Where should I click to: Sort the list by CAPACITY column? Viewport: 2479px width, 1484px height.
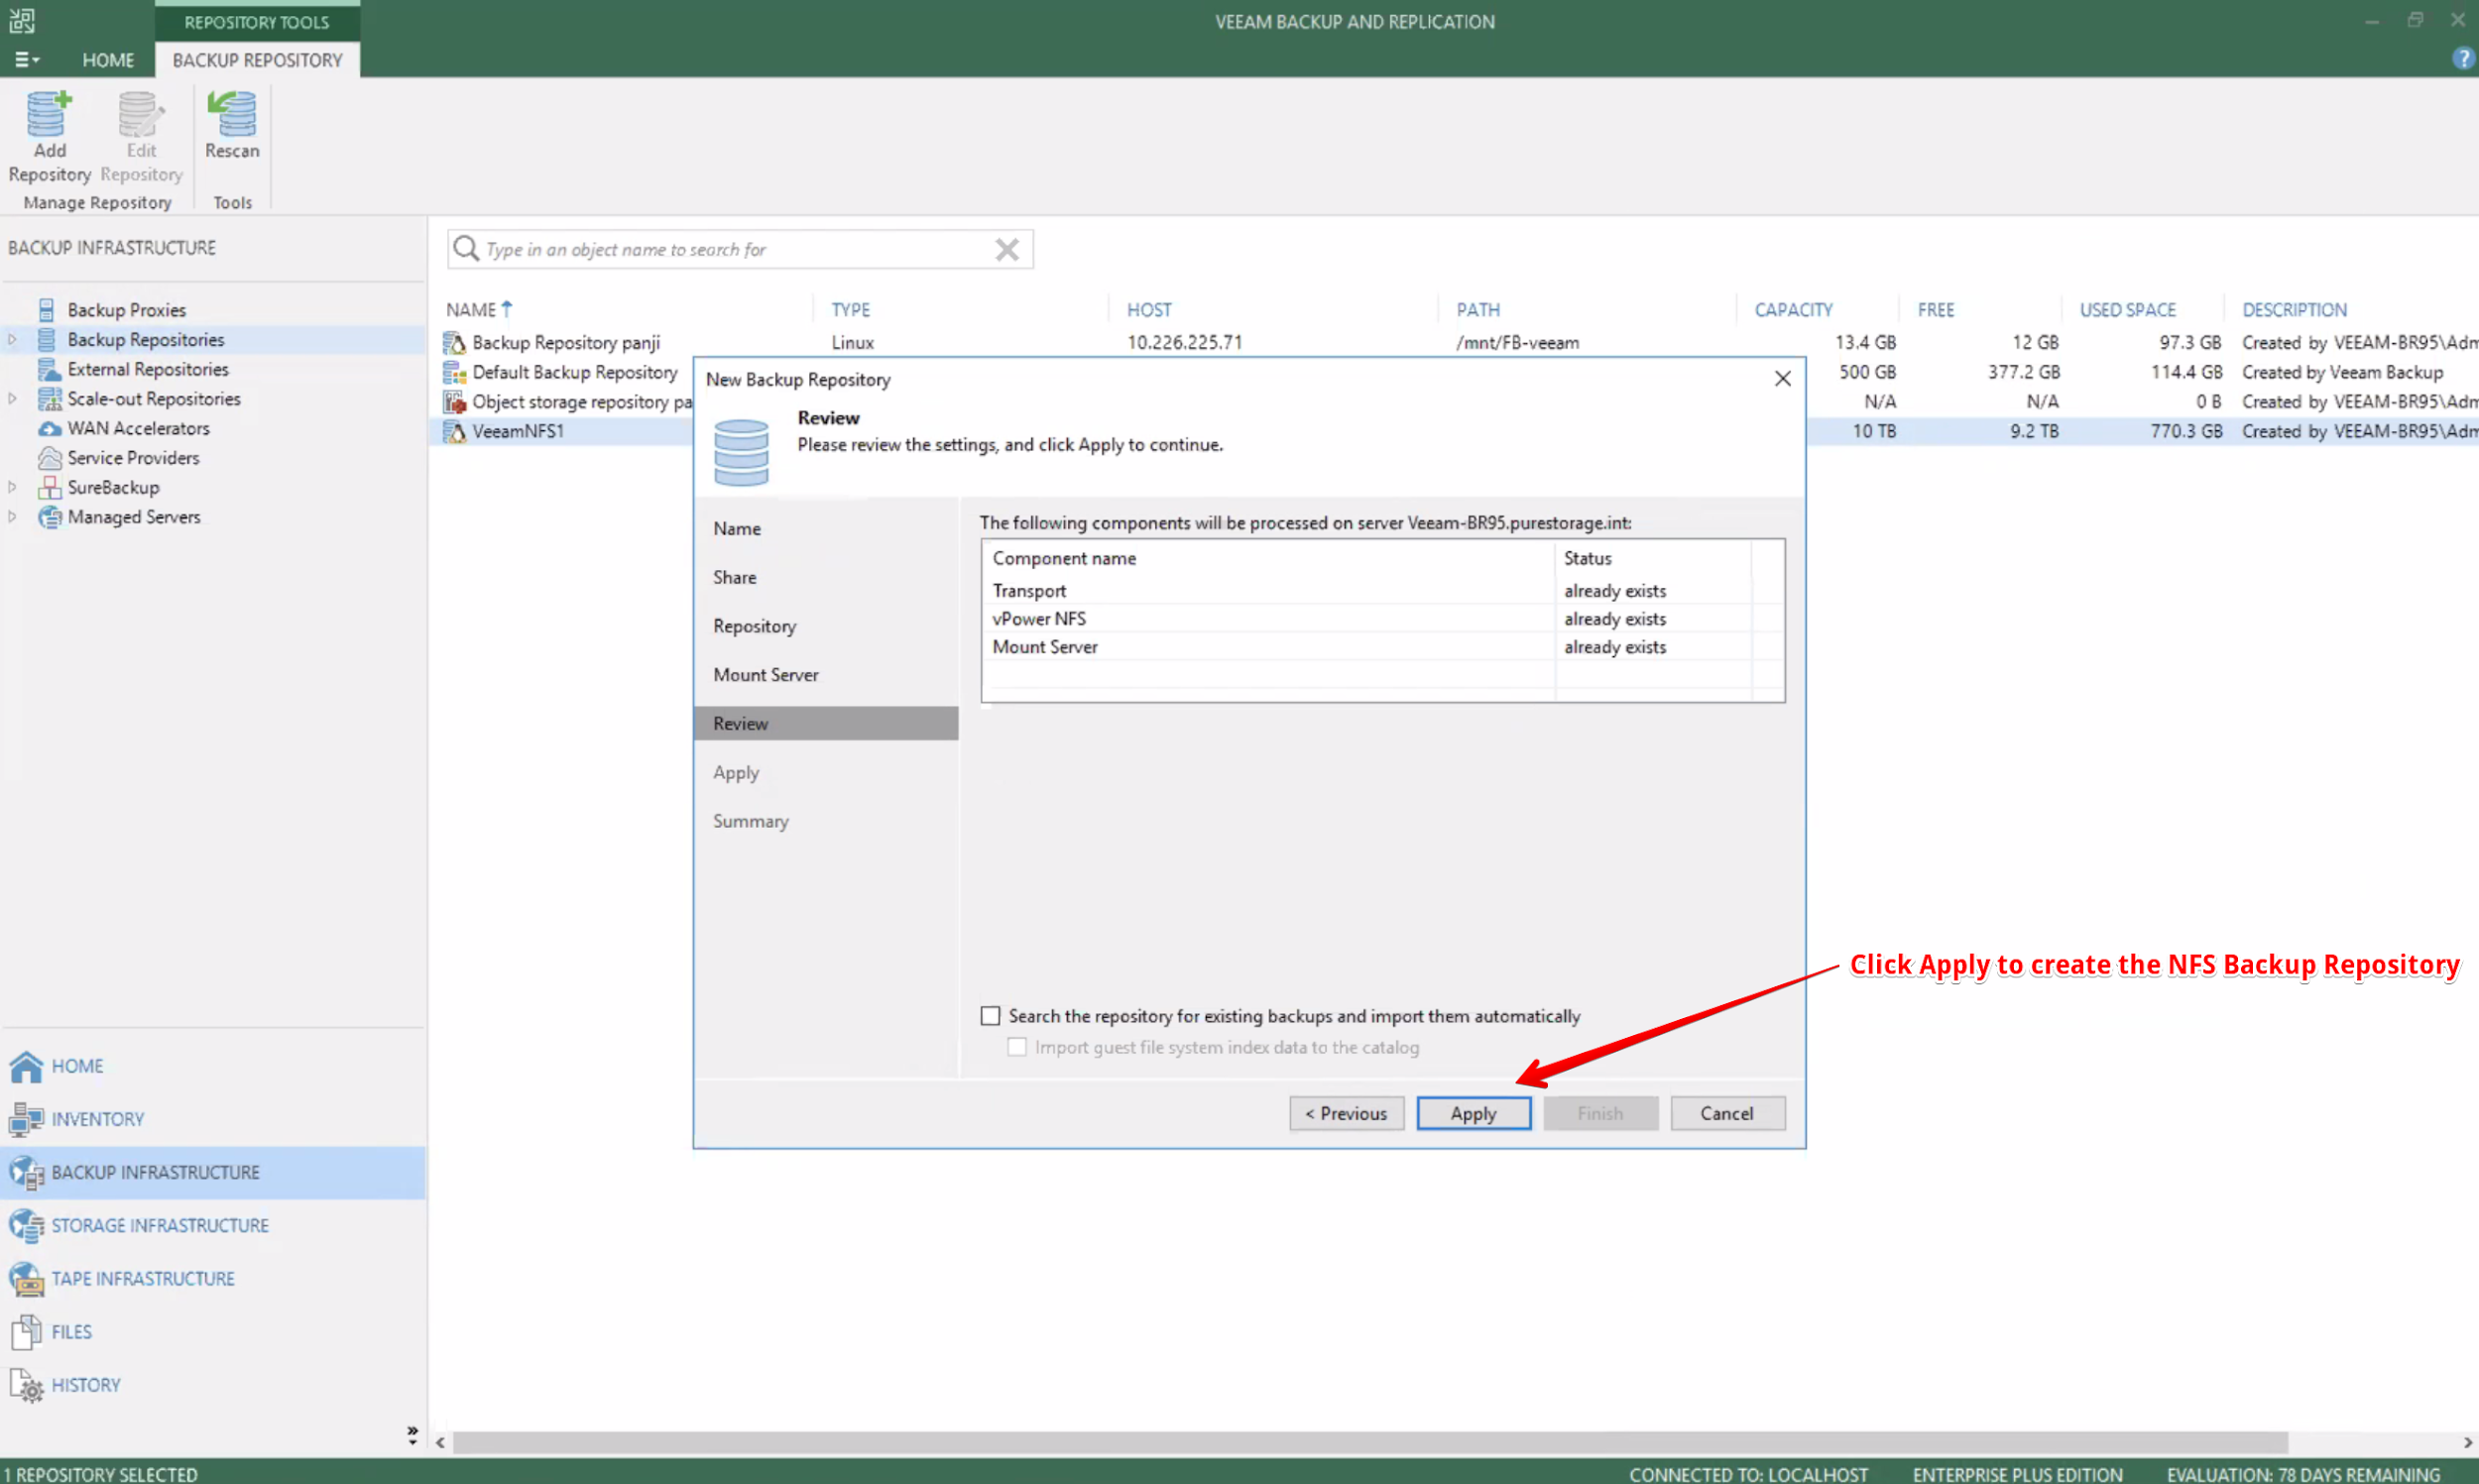tap(1793, 310)
